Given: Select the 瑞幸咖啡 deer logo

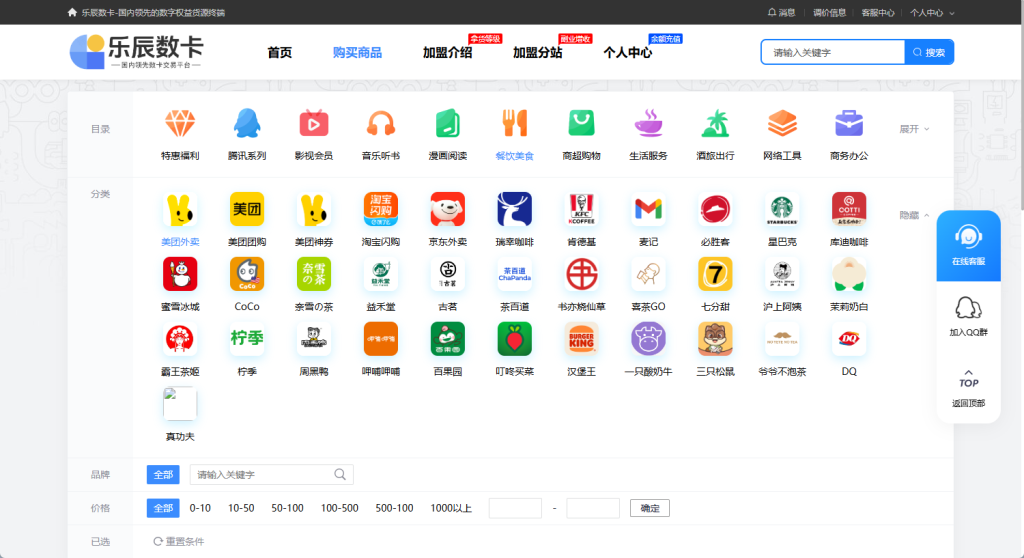Looking at the screenshot, I should 515,209.
